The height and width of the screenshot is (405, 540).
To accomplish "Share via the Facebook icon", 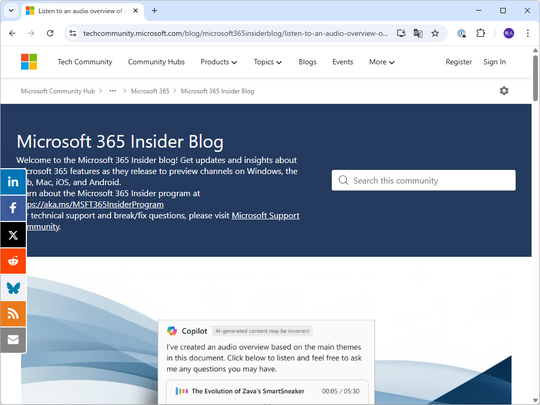I will [13, 208].
